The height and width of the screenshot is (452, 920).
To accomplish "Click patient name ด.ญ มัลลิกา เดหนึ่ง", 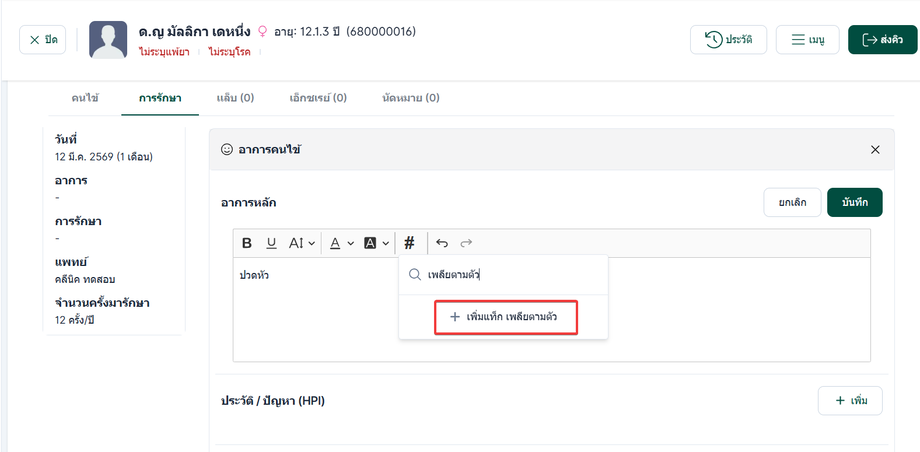I will 195,31.
